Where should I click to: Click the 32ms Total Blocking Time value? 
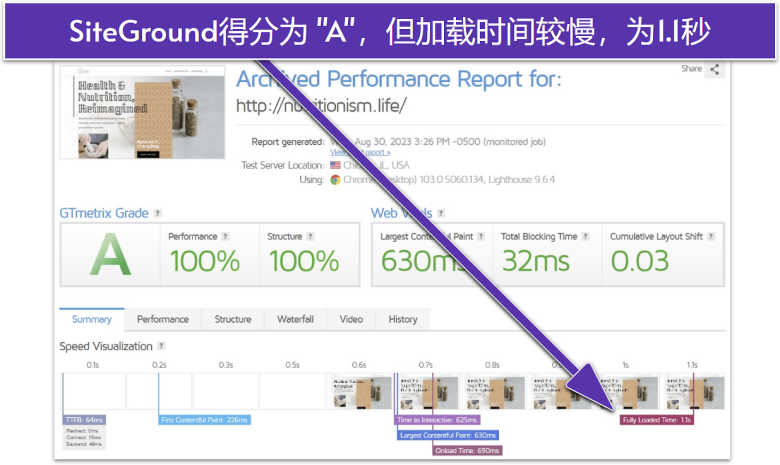tap(536, 261)
